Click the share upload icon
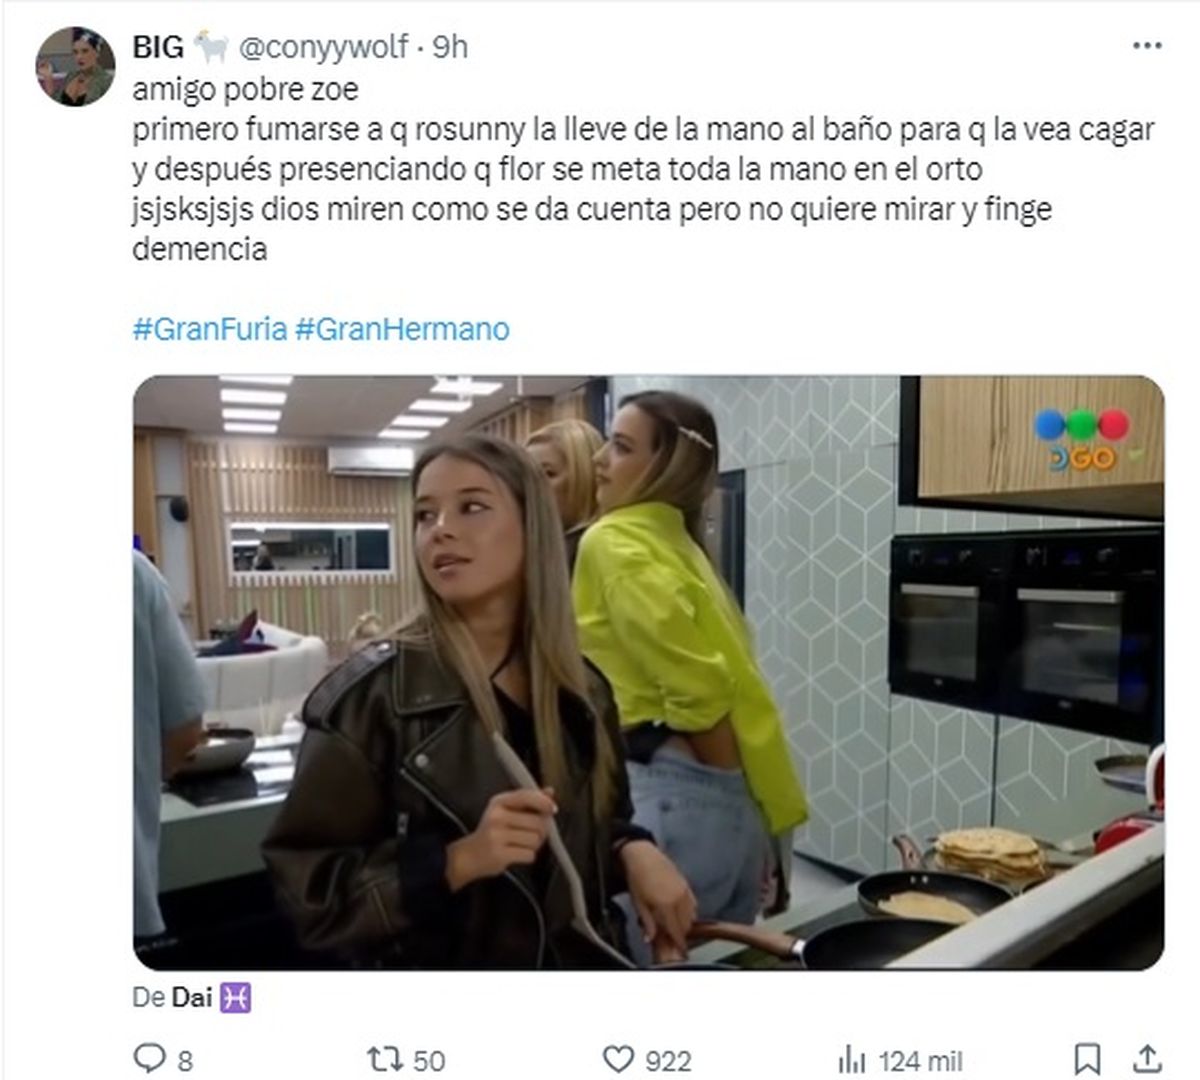 tap(1148, 1058)
